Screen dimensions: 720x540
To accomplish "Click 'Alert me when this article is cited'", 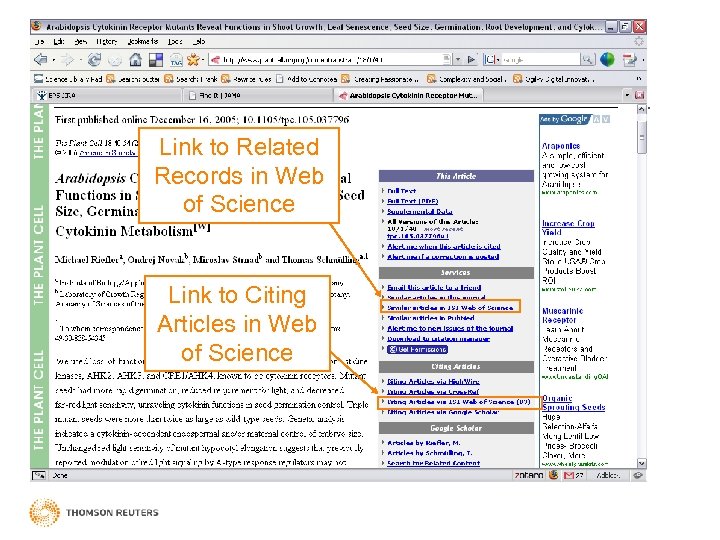I will [x=444, y=247].
